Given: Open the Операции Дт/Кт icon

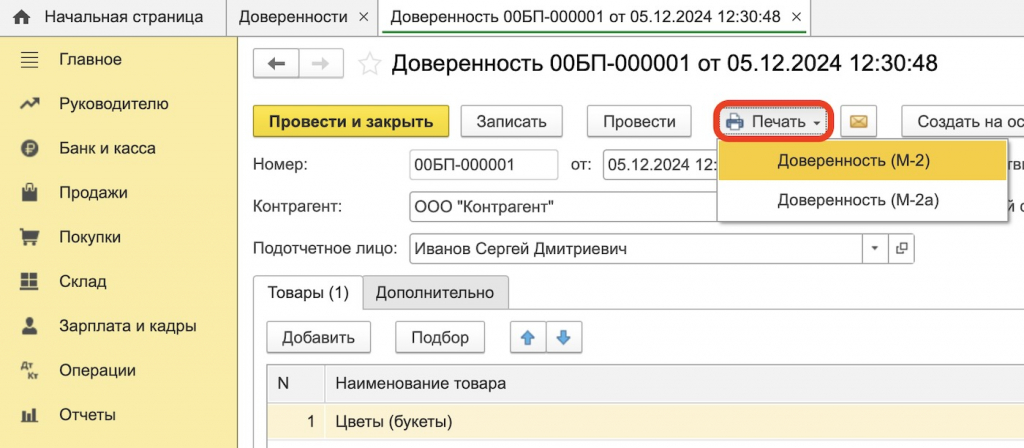Looking at the screenshot, I should (x=30, y=371).
